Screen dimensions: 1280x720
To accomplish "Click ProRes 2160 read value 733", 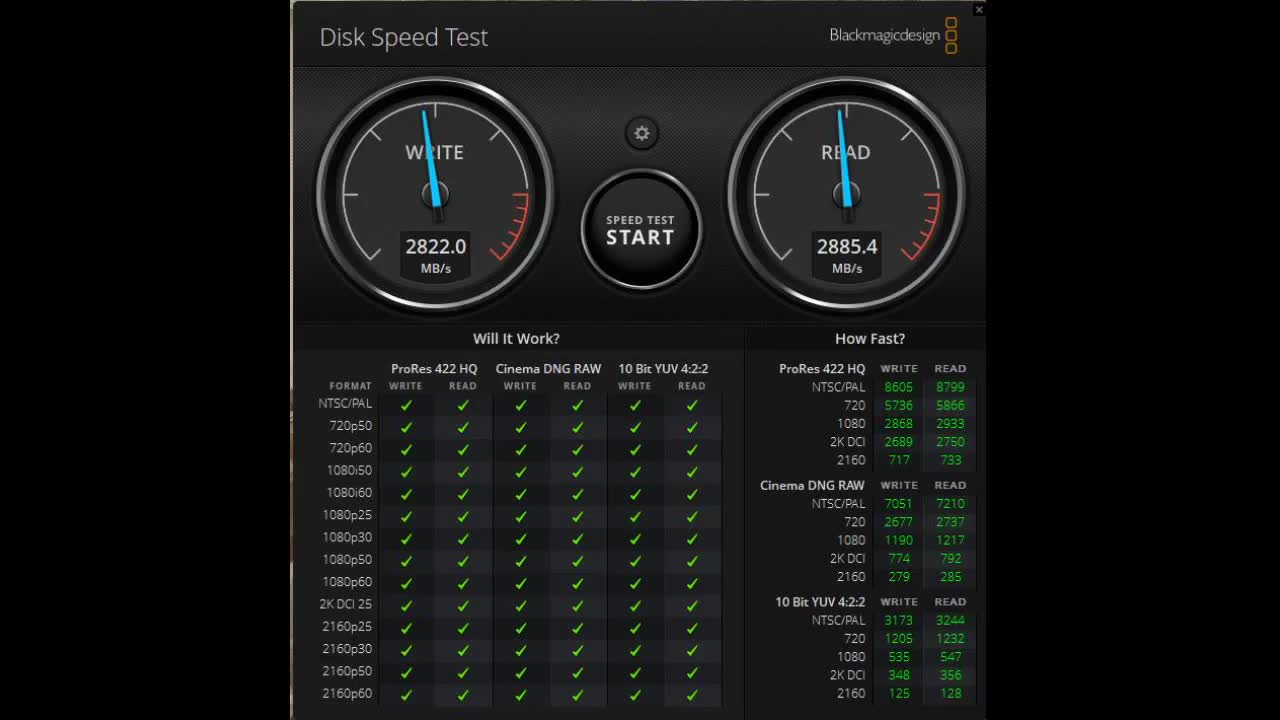I will (x=950, y=460).
